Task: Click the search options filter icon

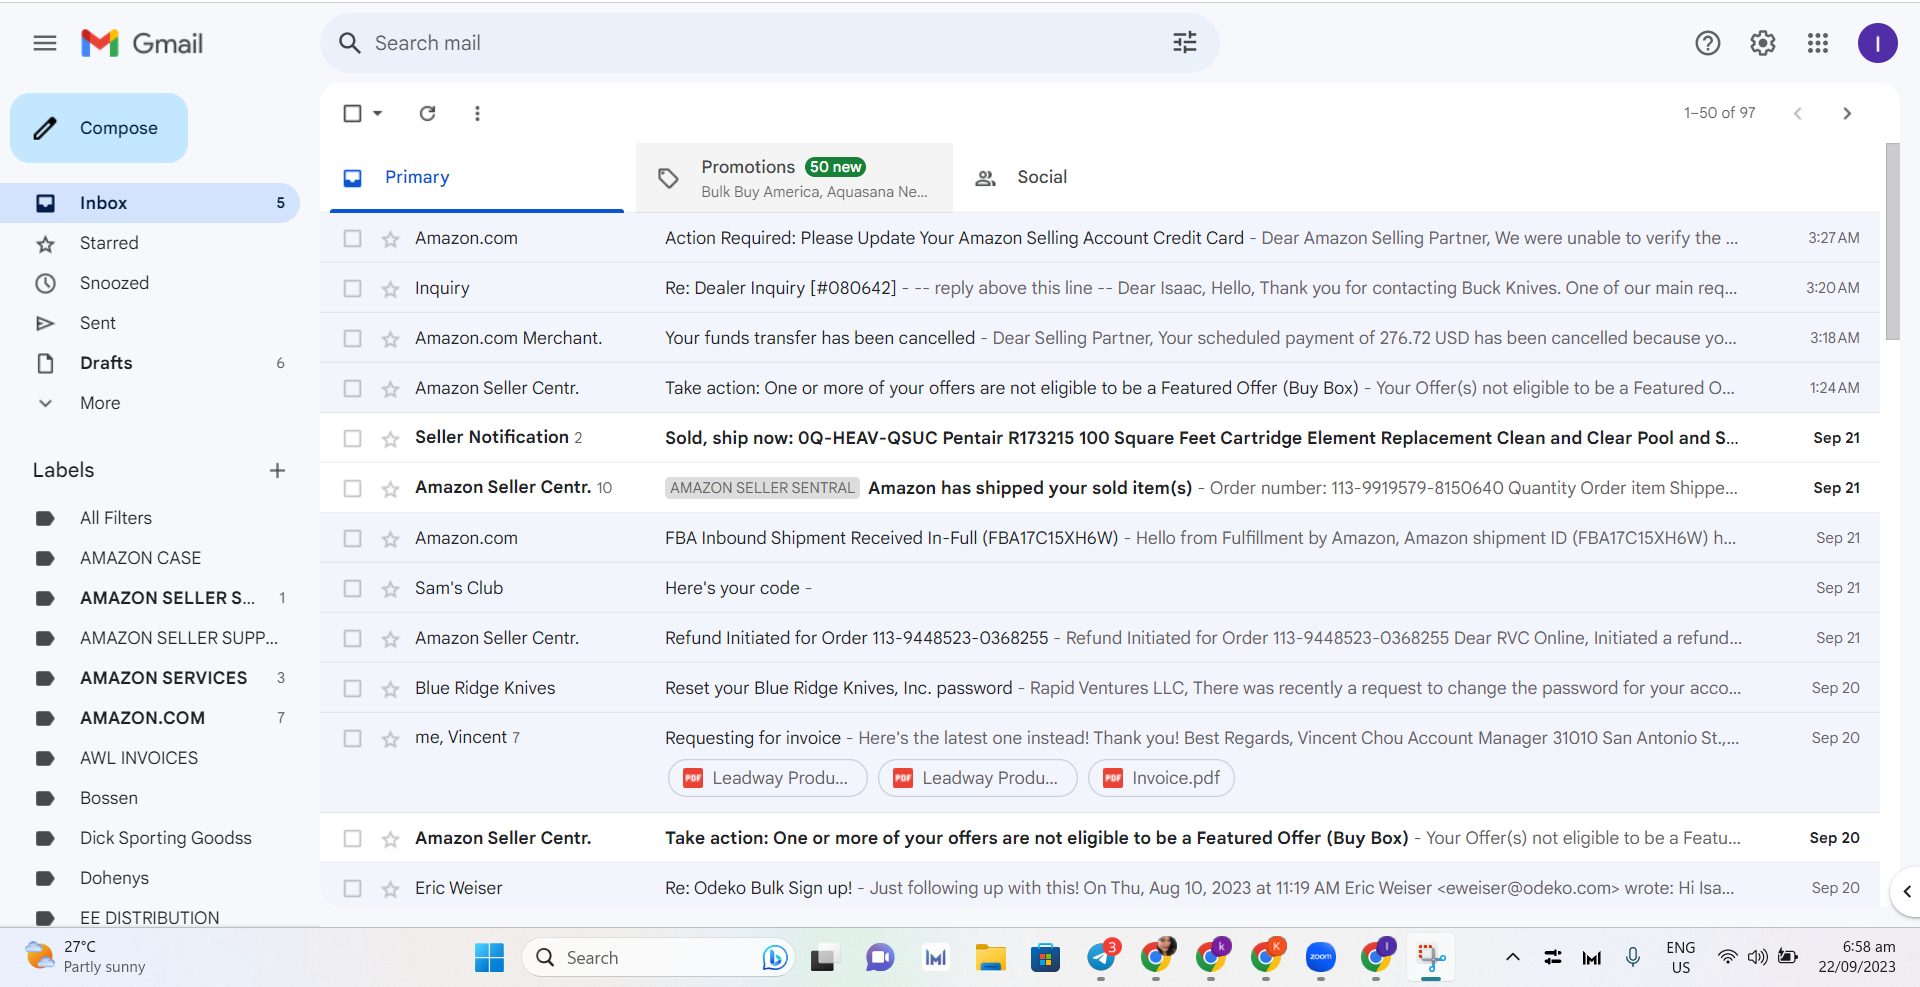Action: [x=1184, y=43]
